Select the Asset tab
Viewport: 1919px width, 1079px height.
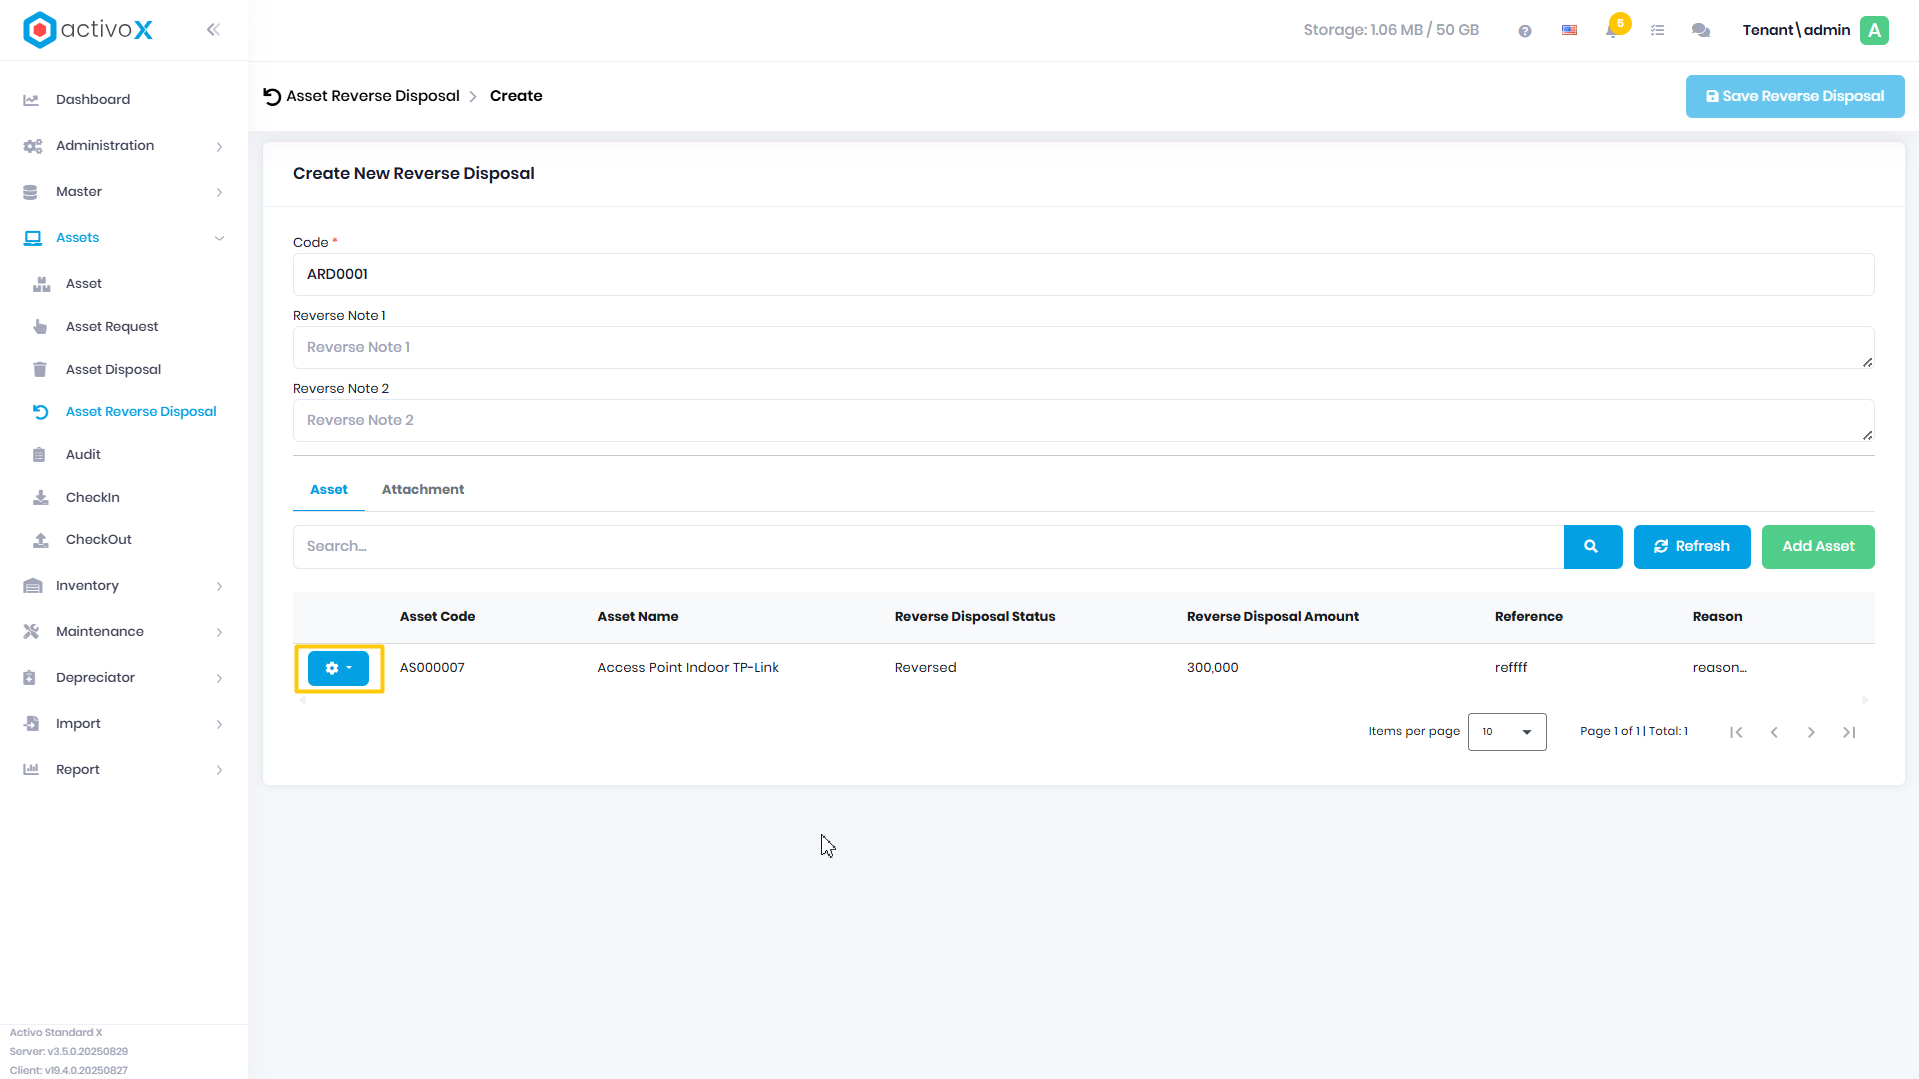coord(329,490)
